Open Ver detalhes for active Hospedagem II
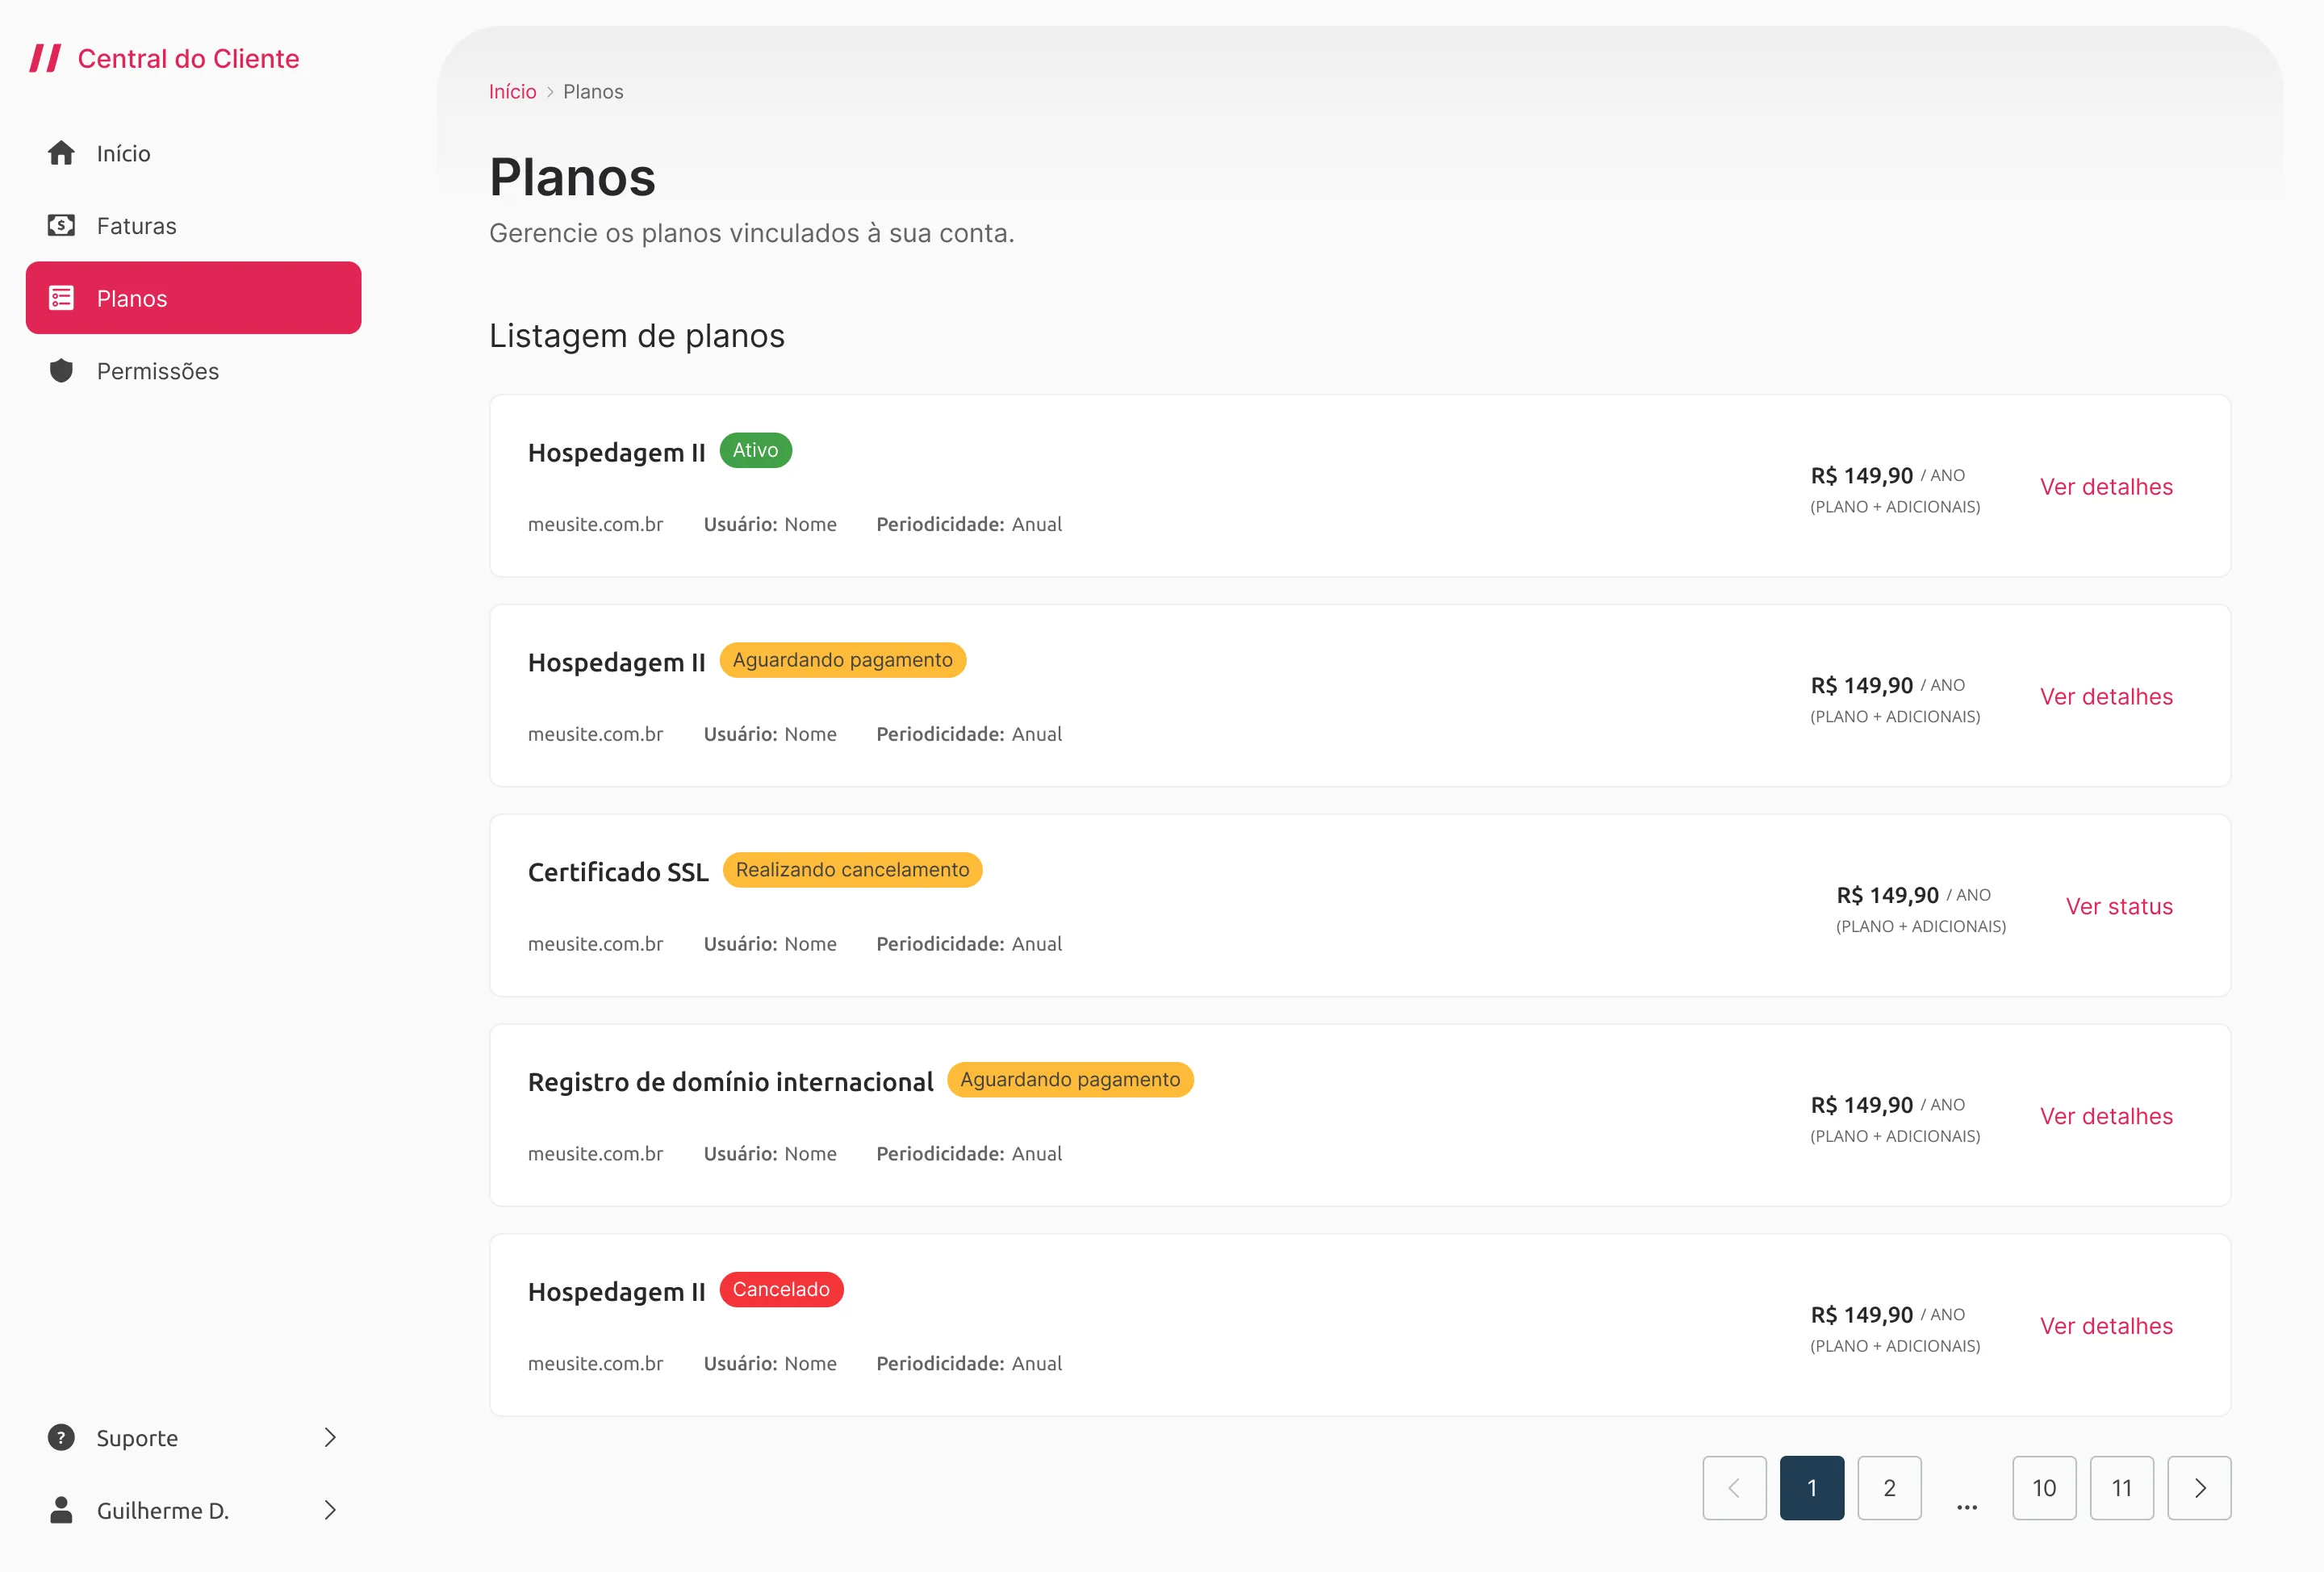Screen dimensions: 2324x1572 [x=2106, y=486]
